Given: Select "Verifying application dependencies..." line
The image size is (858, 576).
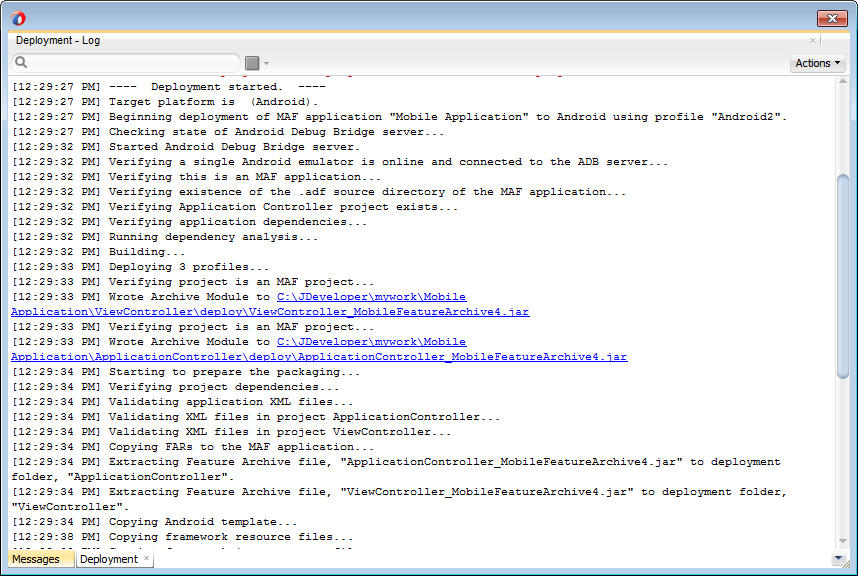Looking at the screenshot, I should pyautogui.click(x=189, y=222).
